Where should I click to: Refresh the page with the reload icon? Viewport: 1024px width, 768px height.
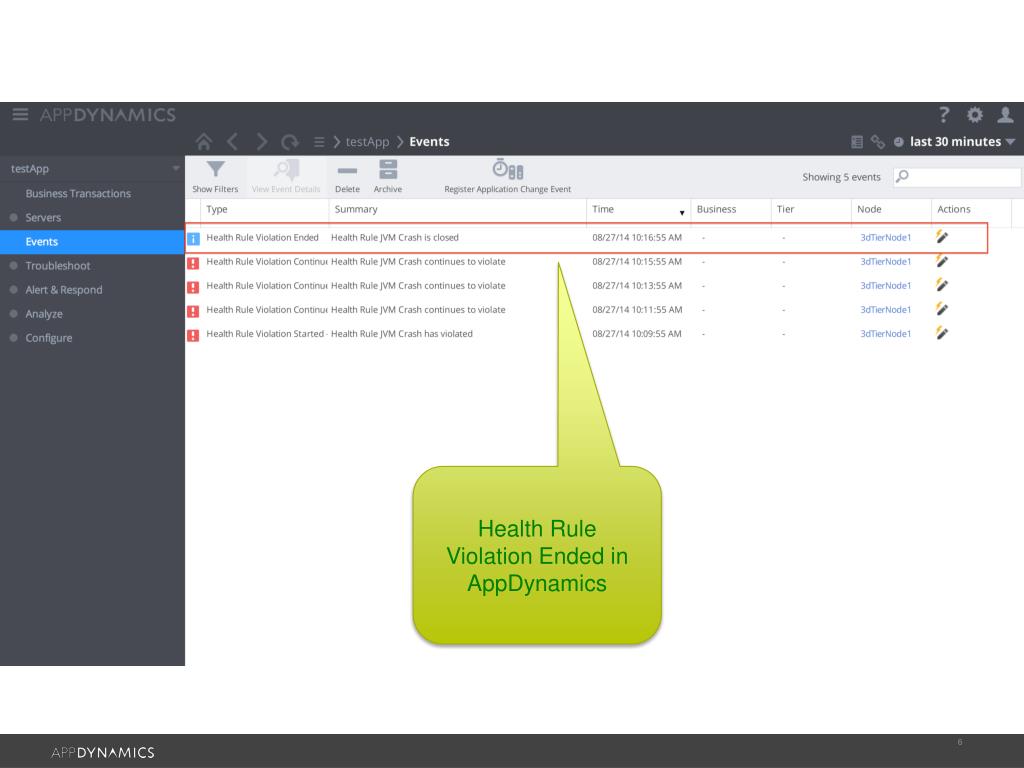tap(290, 142)
